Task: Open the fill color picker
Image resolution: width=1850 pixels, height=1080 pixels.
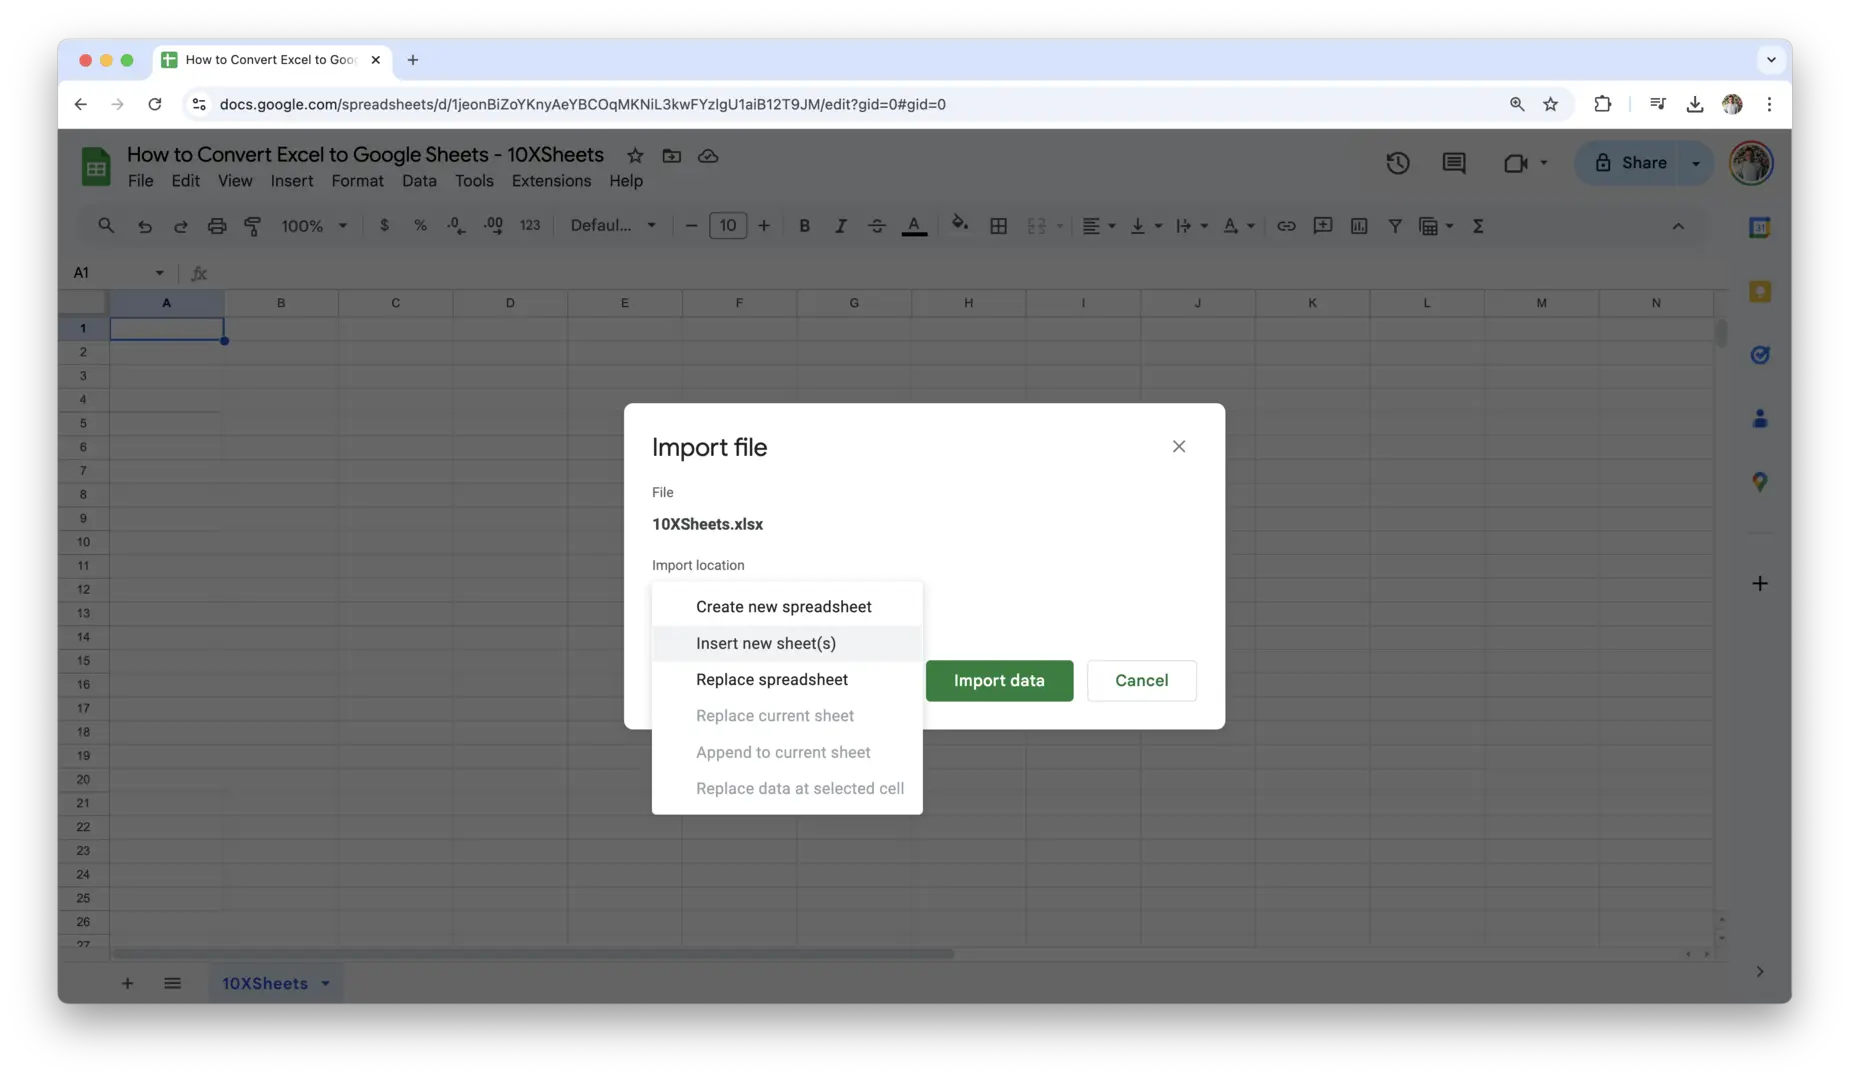Action: [959, 225]
